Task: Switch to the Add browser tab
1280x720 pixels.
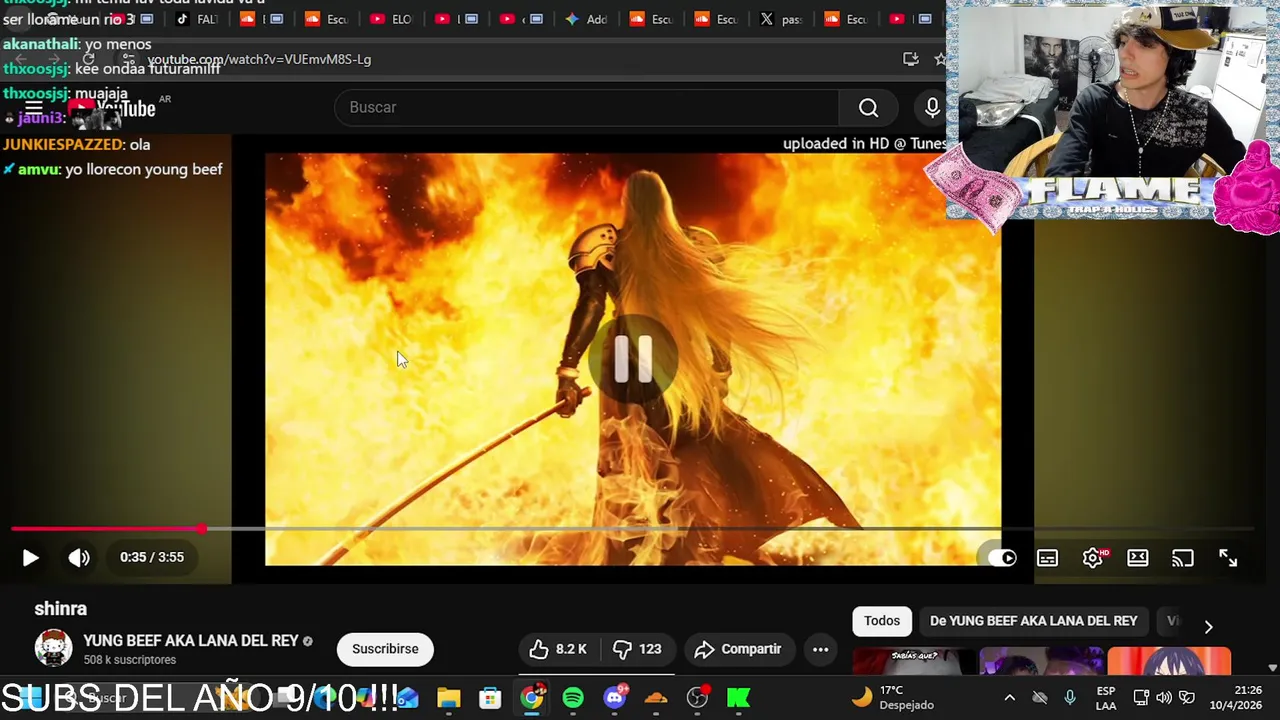Action: tap(585, 19)
